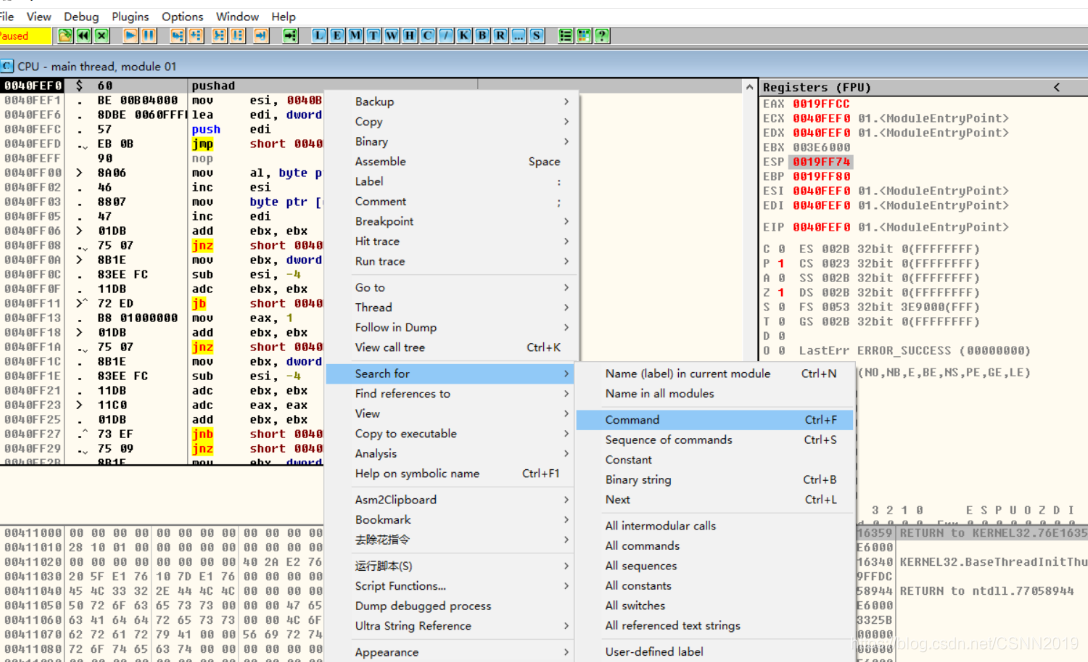Expand the Binary submenu
Screen dimensions: 1088x662
pyautogui.click(x=452, y=142)
